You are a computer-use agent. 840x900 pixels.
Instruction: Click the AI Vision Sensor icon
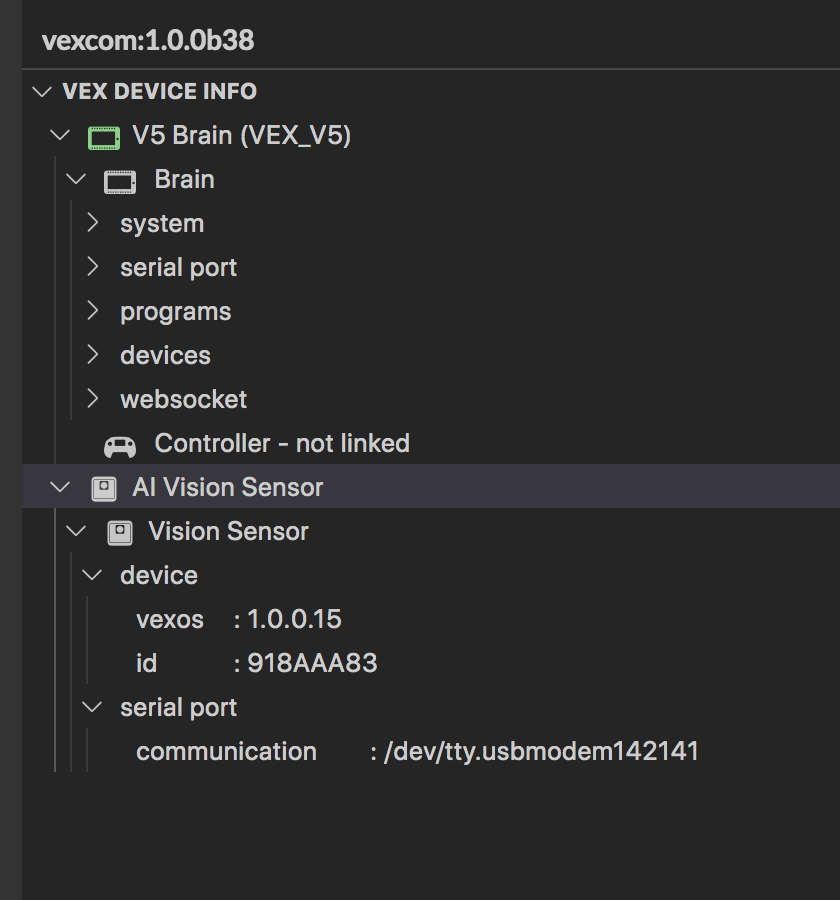[103, 487]
